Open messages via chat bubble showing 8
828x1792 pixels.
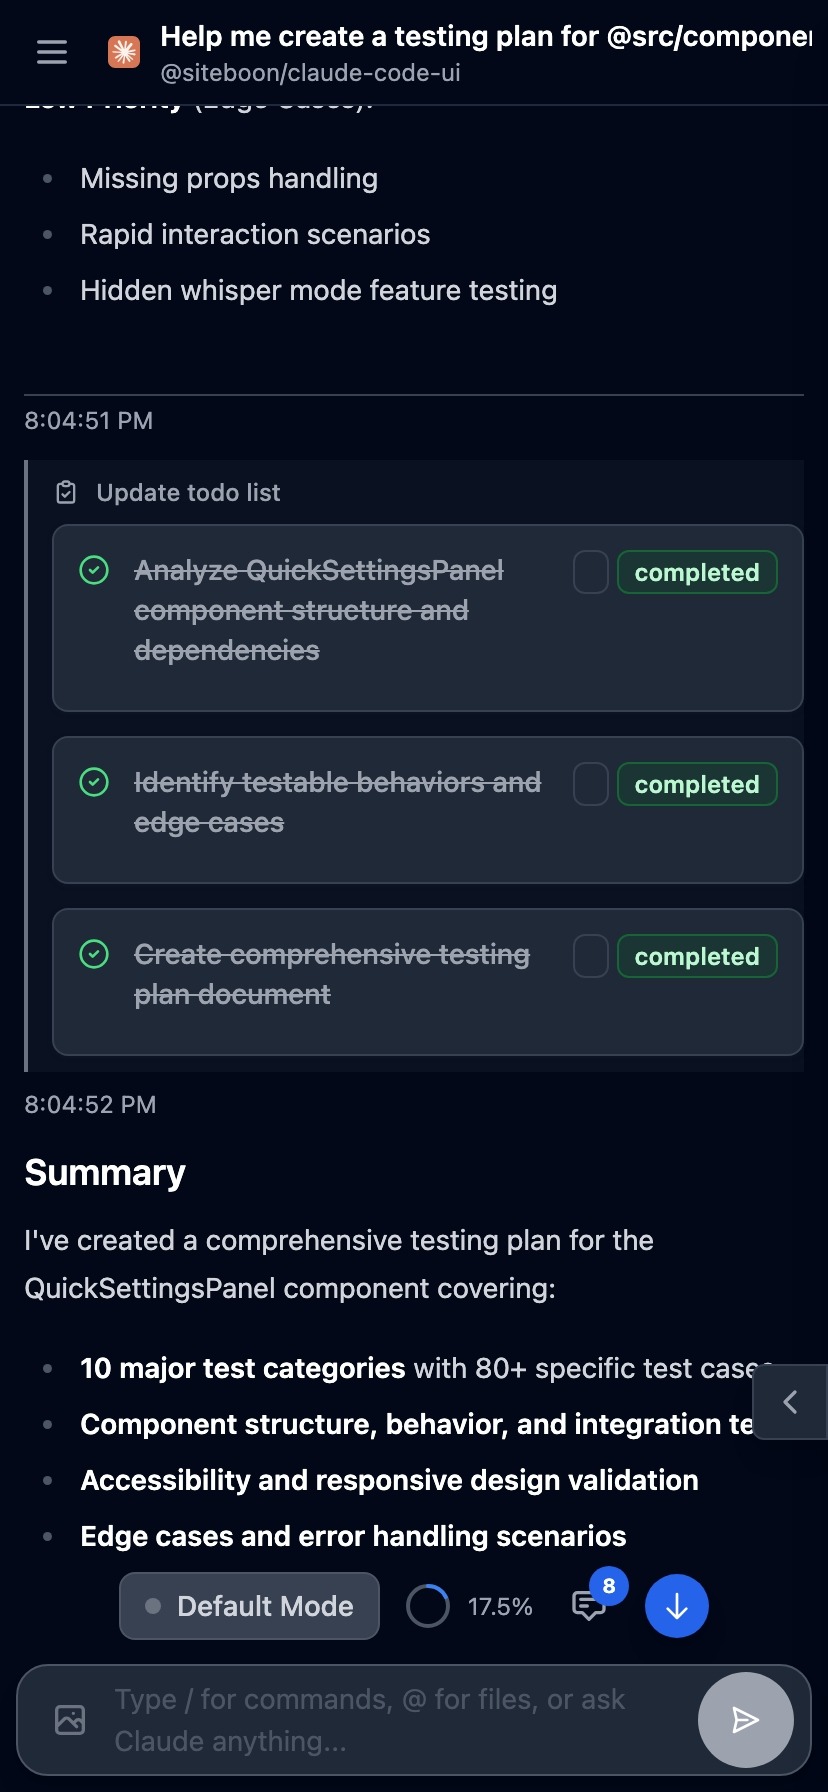point(590,1605)
